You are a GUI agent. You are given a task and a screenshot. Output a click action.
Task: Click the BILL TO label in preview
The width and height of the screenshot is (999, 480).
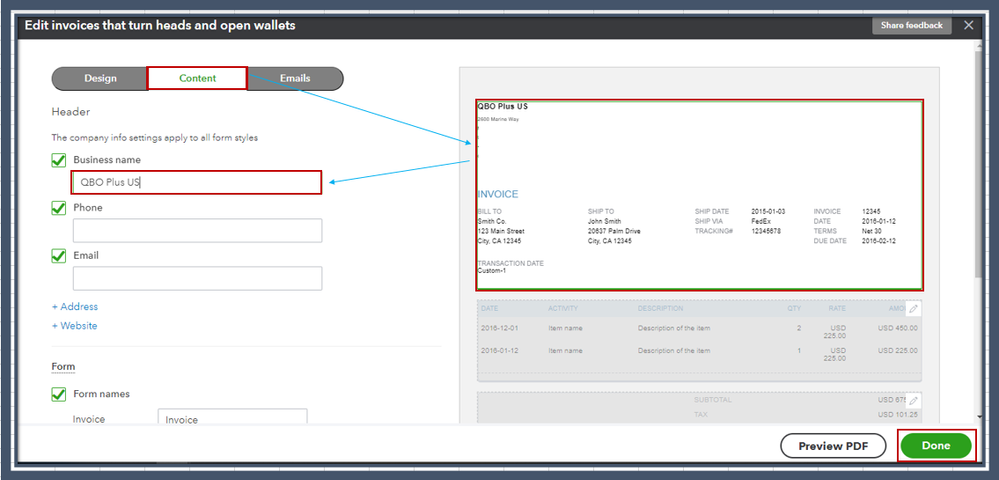click(489, 212)
